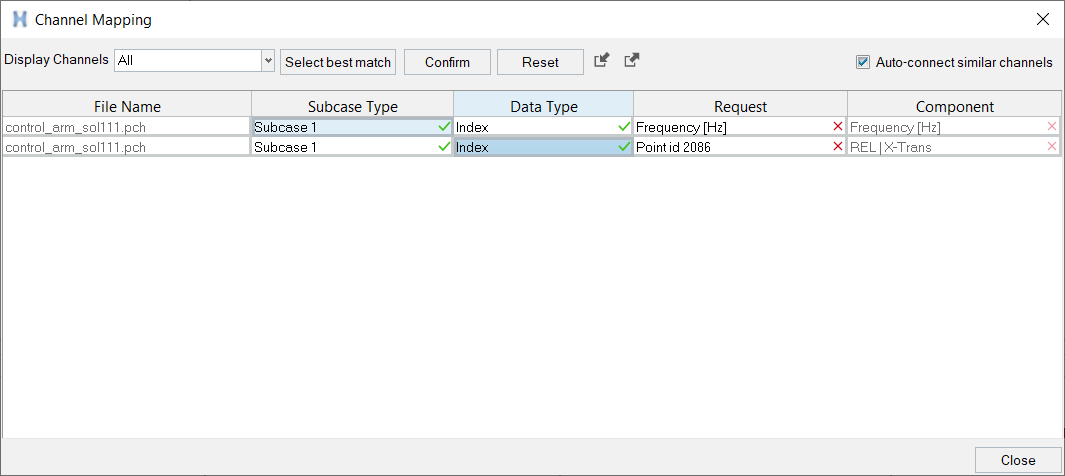Click green check in Subcase Type, Point id row
This screenshot has height=476, width=1065.
(x=444, y=147)
